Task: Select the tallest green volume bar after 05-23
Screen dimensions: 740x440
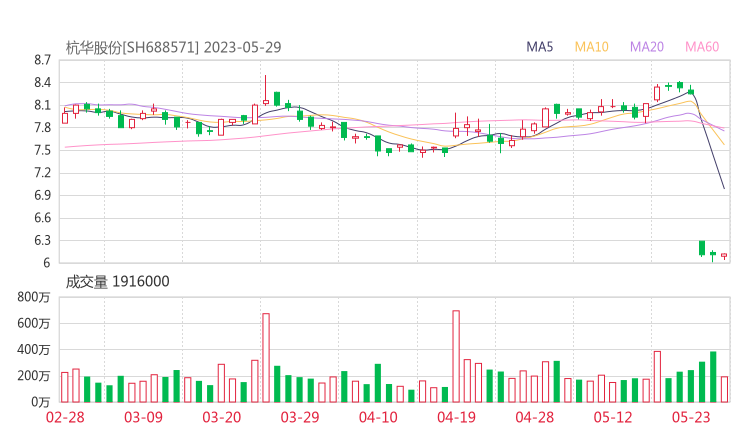Action: coord(713,377)
